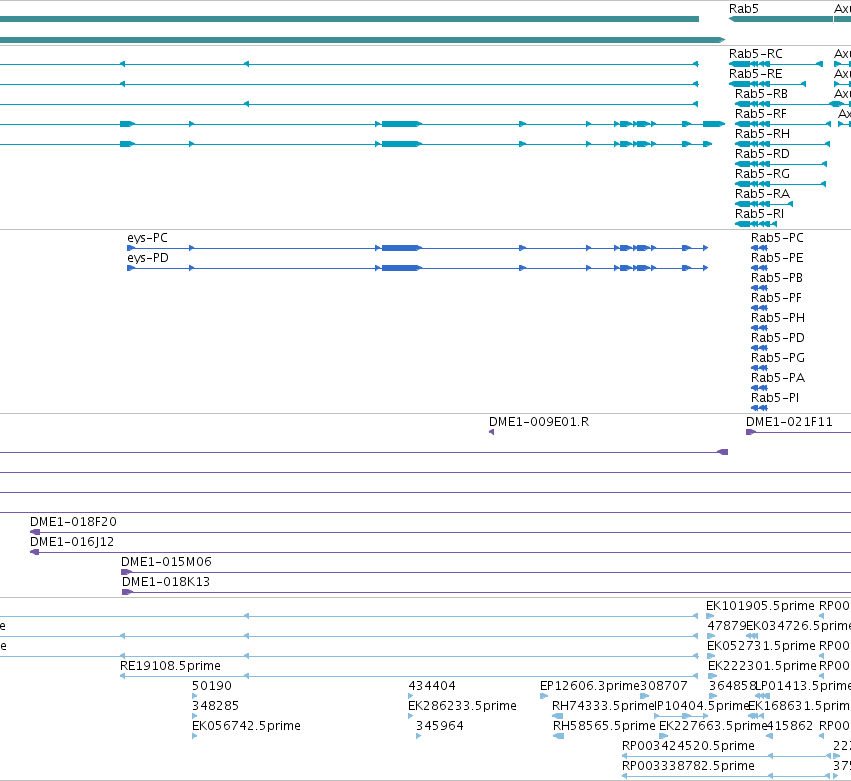
Task: Select the RE19108.5prime EST label
Action: coord(170,667)
